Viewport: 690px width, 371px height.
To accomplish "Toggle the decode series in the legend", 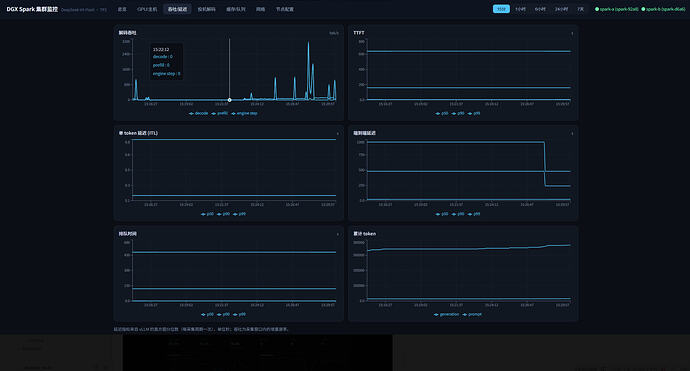I will click(x=198, y=114).
